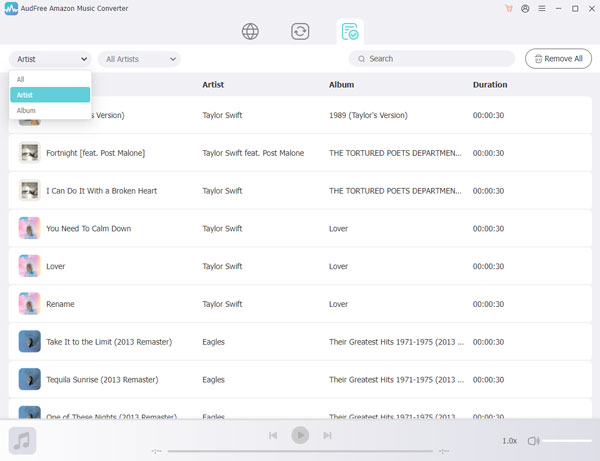Open the user account icon
The height and width of the screenshot is (461, 600).
click(x=525, y=8)
